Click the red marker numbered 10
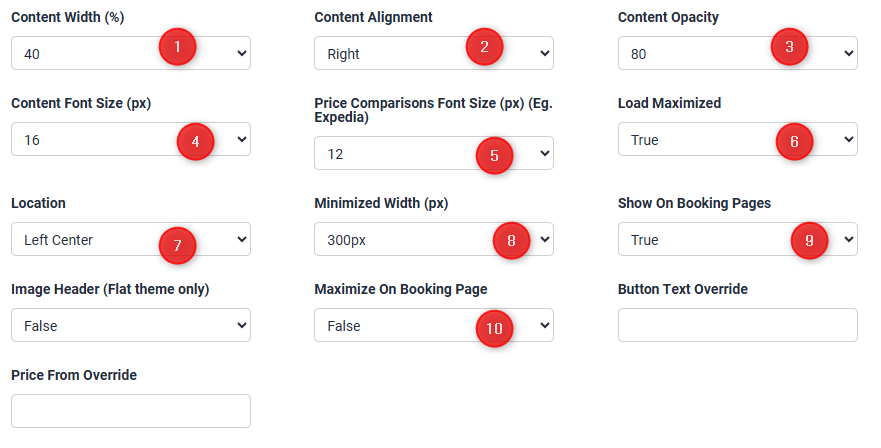This screenshot has width=881, height=448. pyautogui.click(x=494, y=327)
